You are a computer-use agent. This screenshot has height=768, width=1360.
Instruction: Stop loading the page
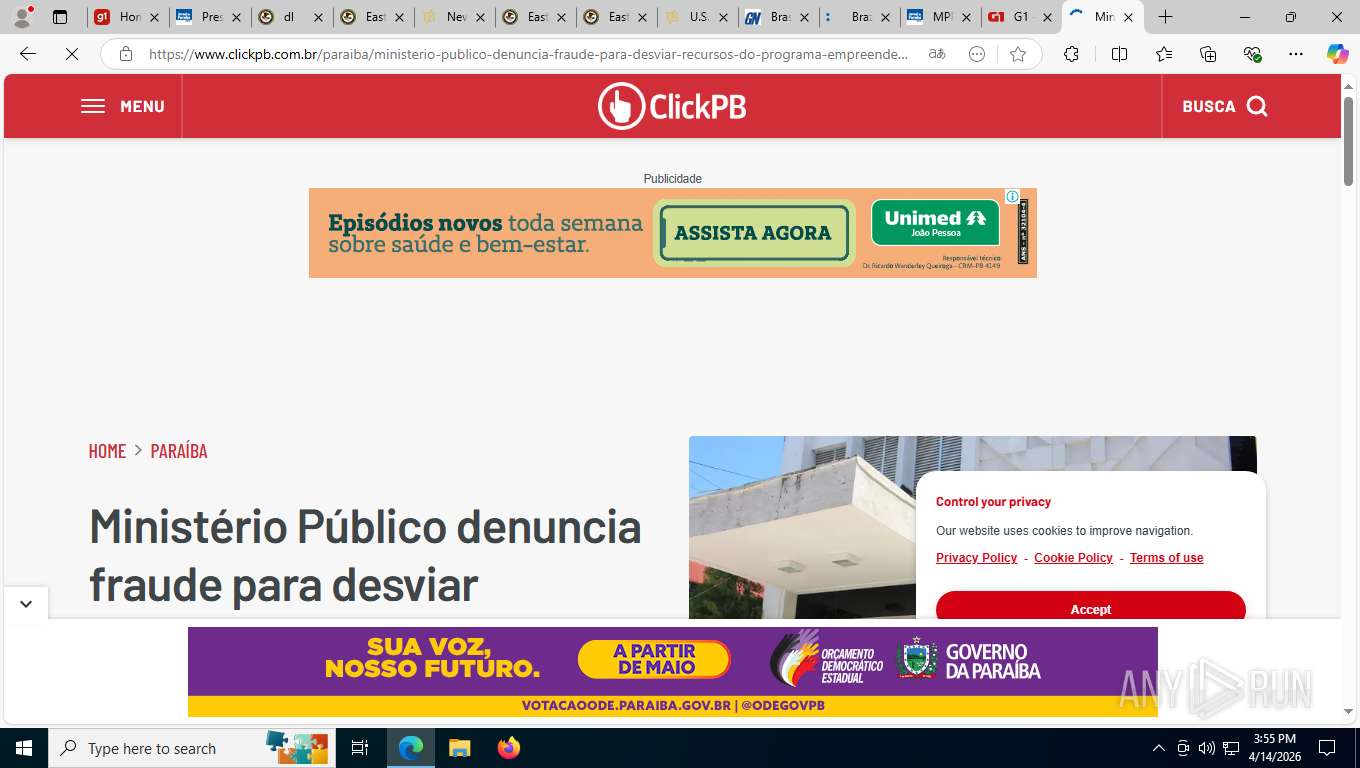(x=72, y=54)
